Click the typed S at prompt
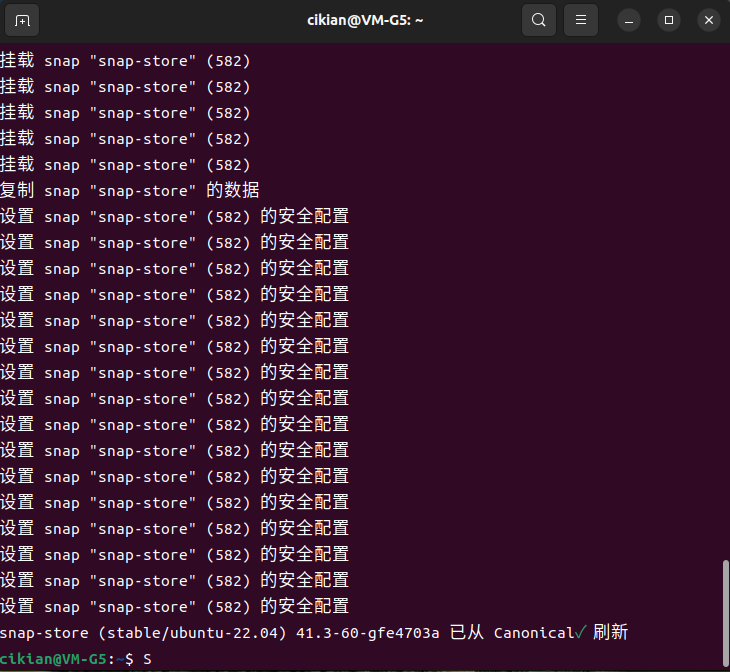The width and height of the screenshot is (730, 672). pos(147,659)
